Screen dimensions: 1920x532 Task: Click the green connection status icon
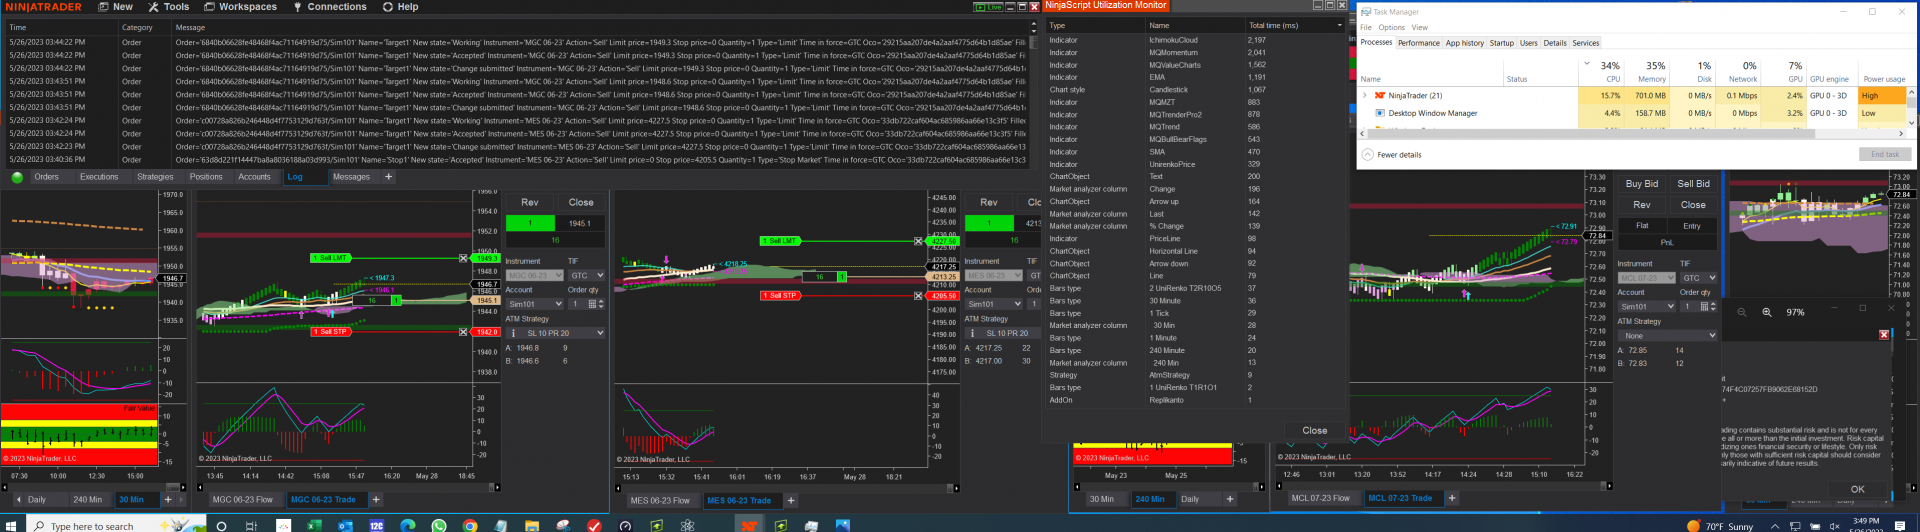pos(17,177)
